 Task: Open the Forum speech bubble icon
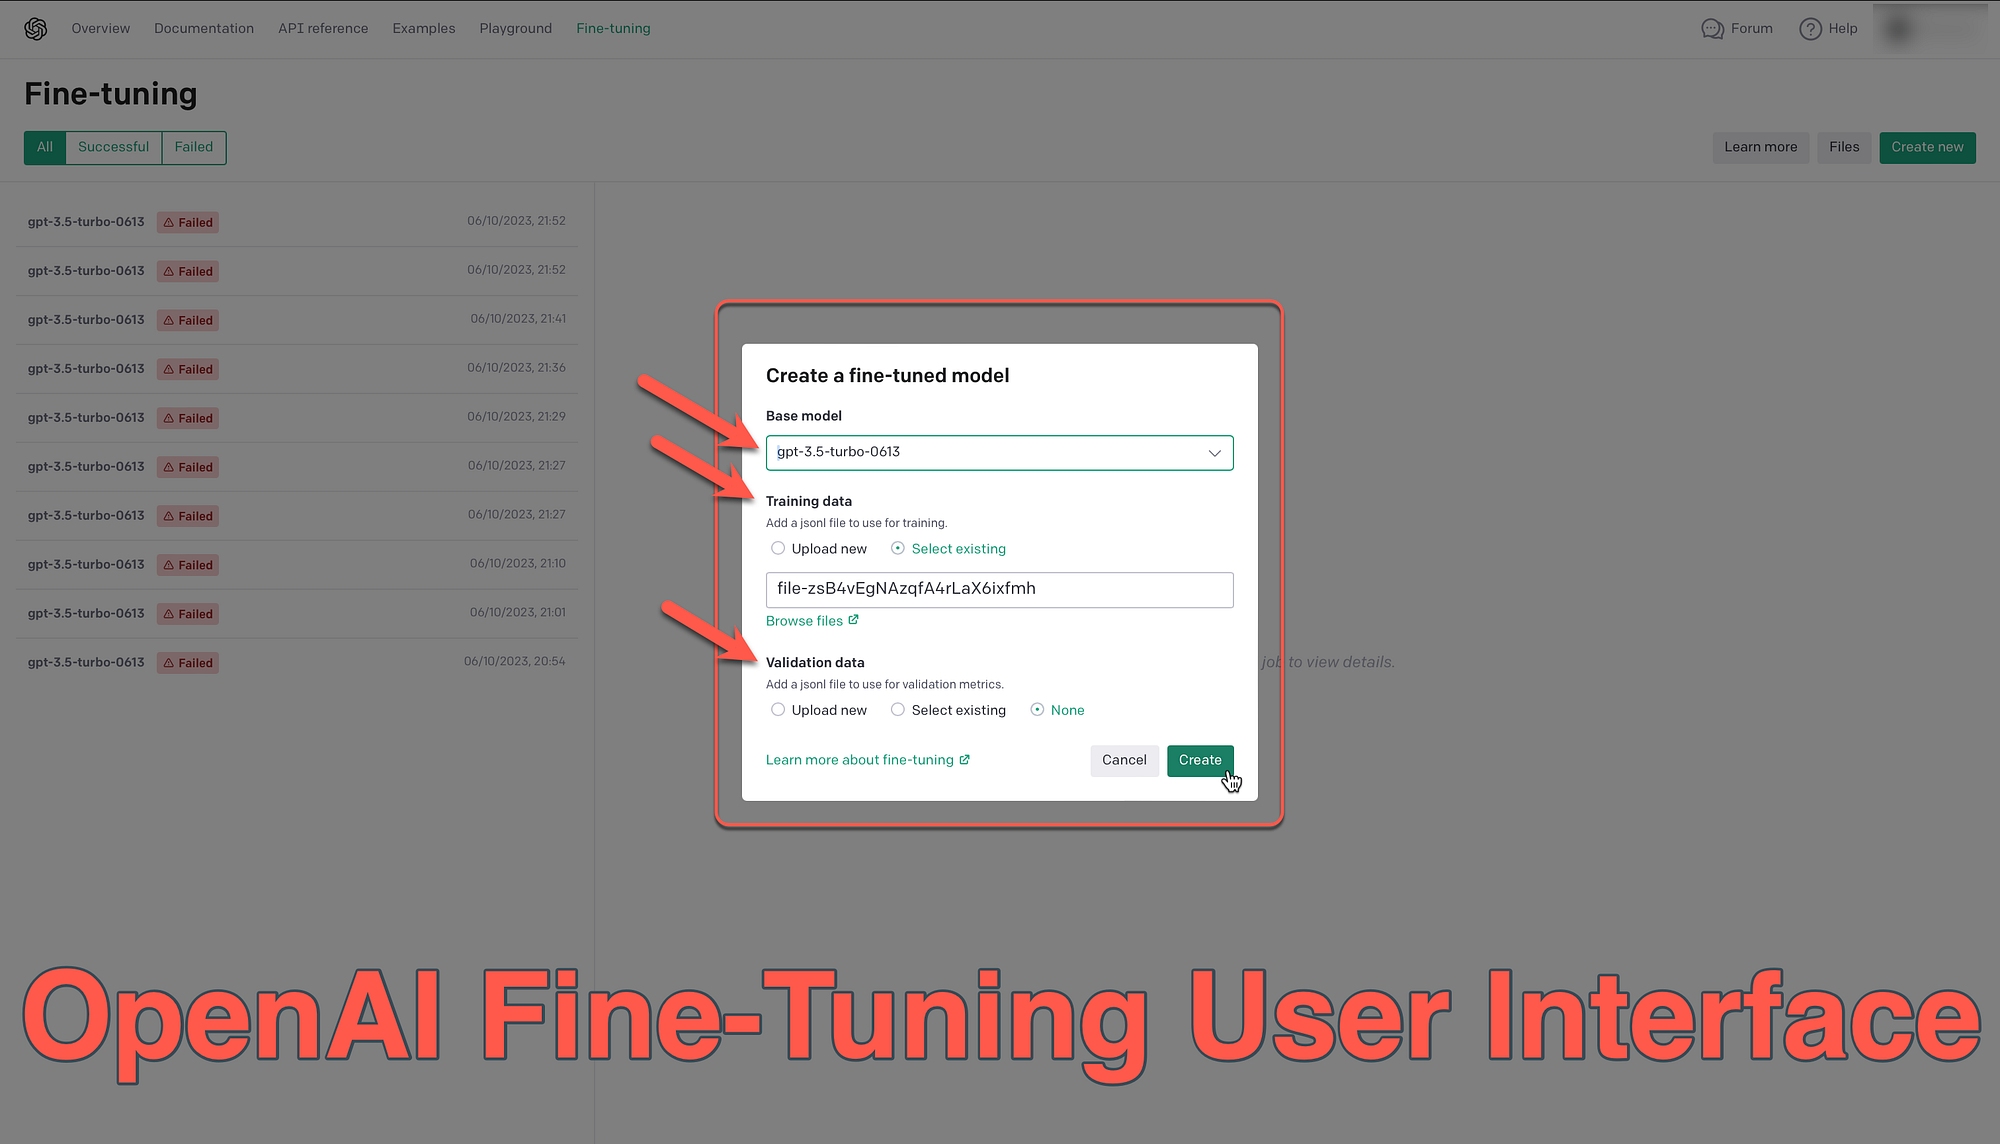point(1712,28)
